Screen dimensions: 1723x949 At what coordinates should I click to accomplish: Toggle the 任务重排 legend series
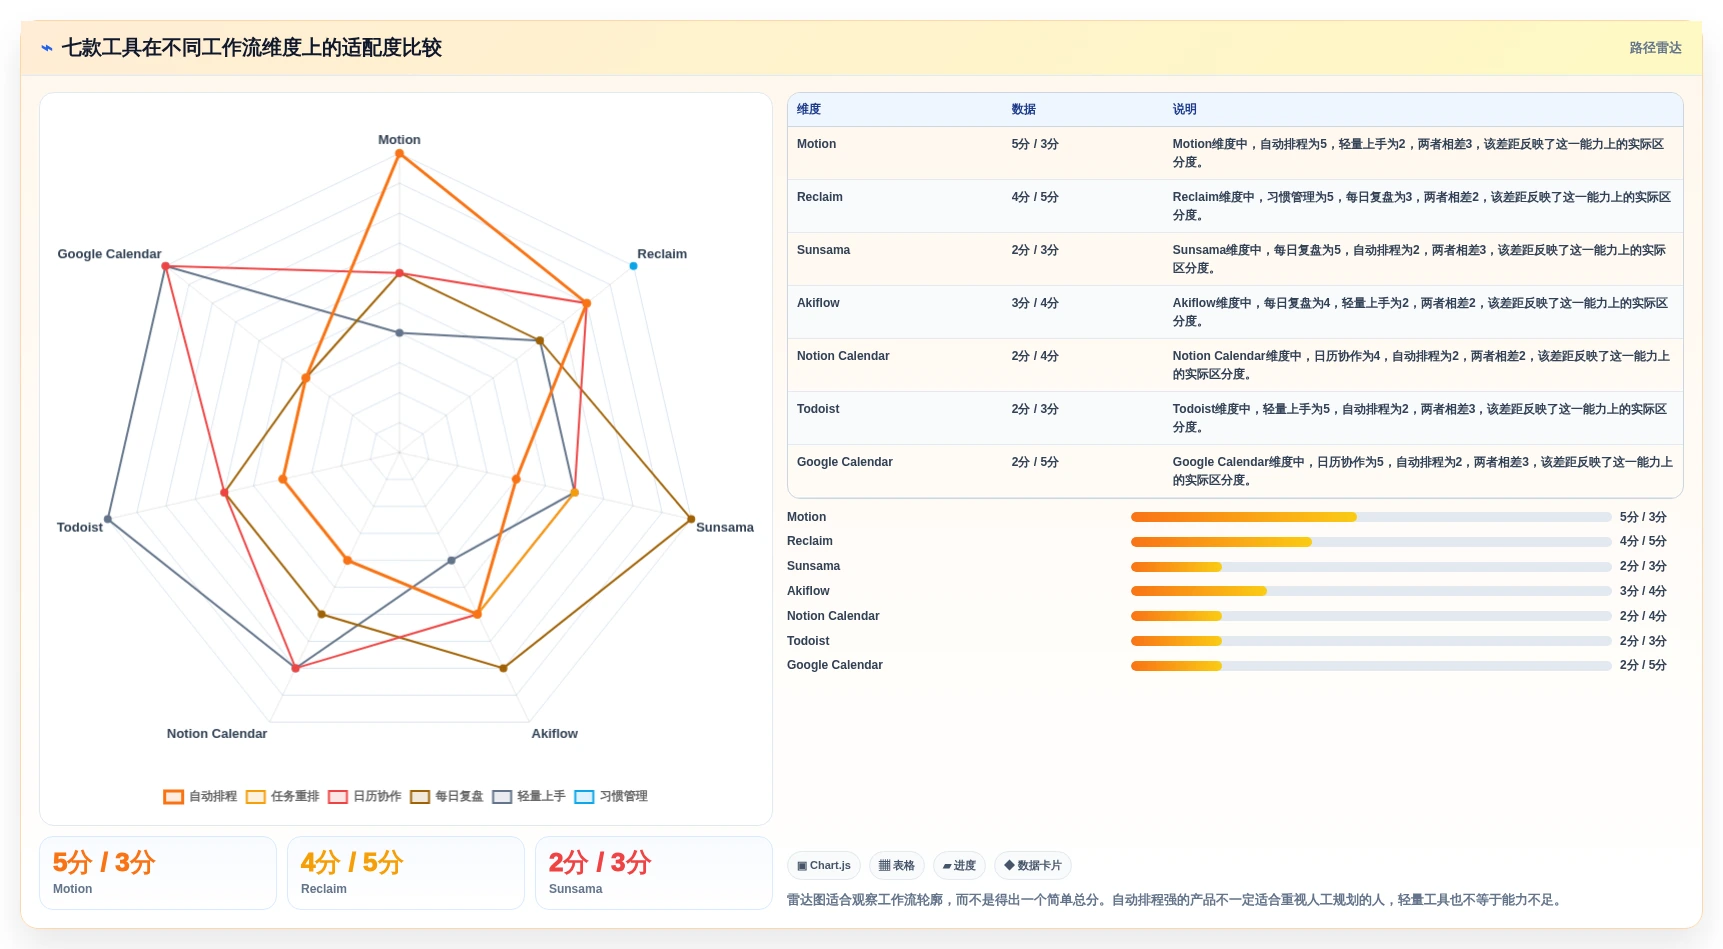point(283,797)
